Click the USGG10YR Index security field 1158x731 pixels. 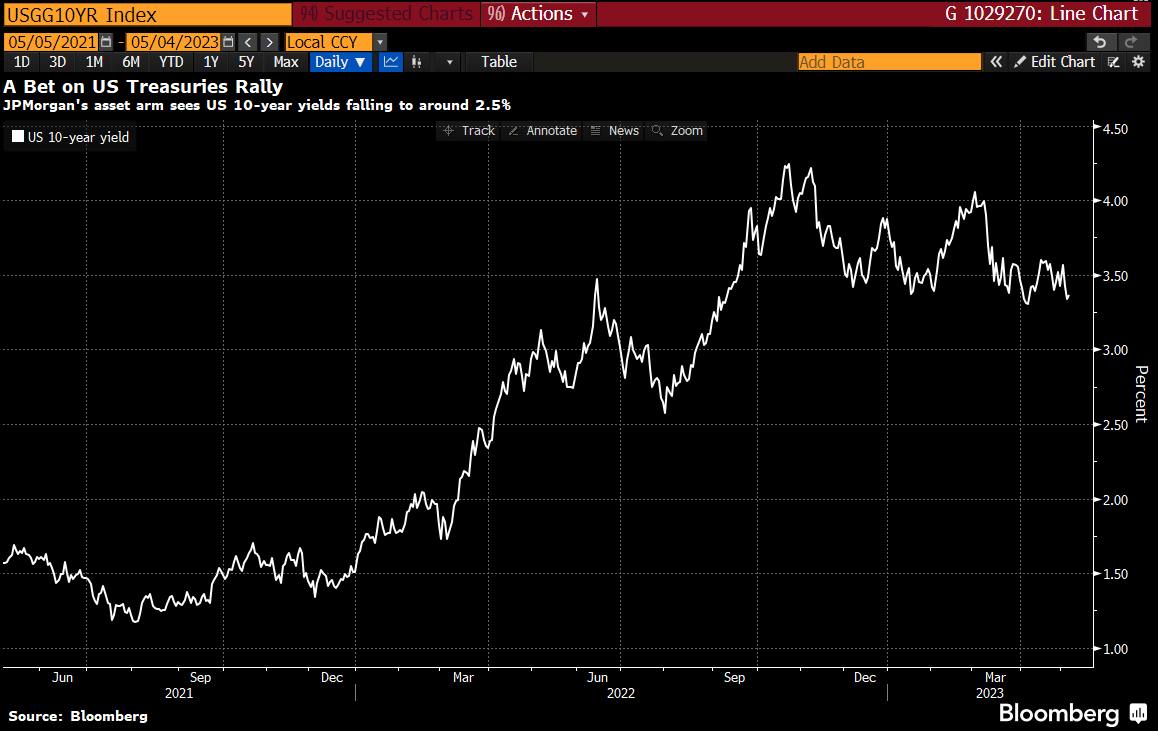coord(148,14)
